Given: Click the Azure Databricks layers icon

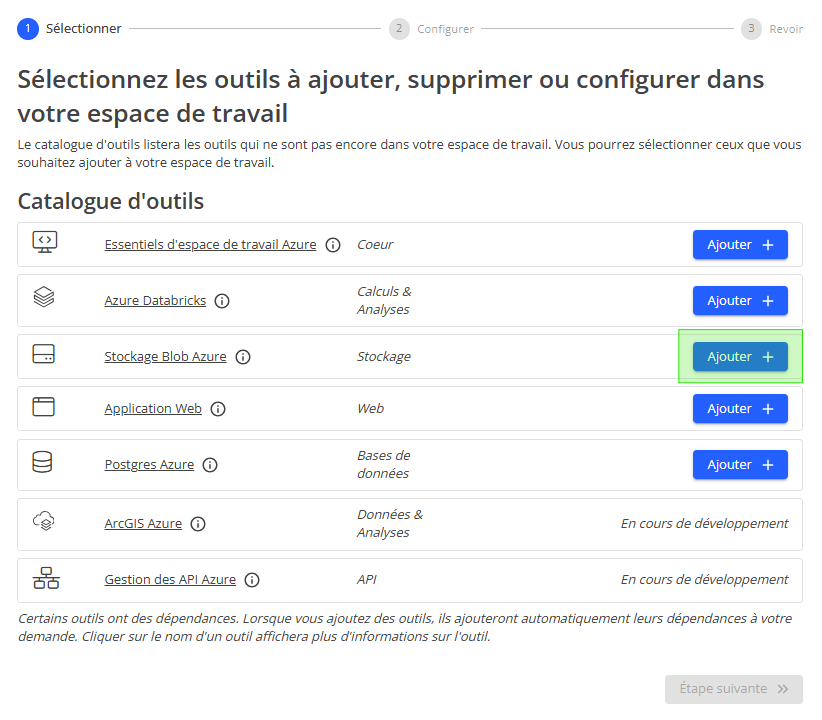Looking at the screenshot, I should 45,297.
